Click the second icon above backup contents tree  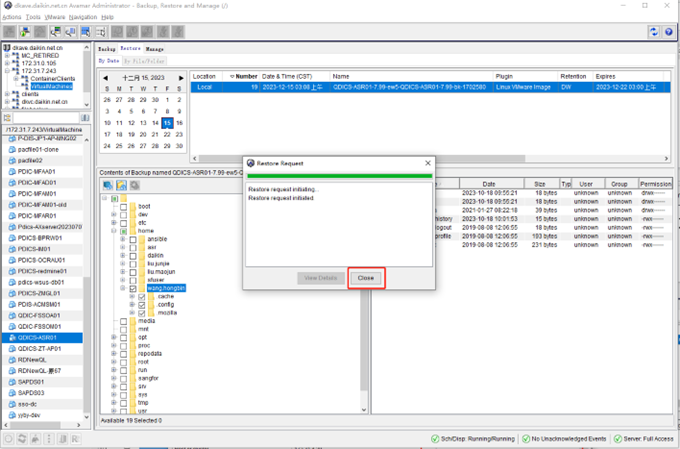point(121,185)
